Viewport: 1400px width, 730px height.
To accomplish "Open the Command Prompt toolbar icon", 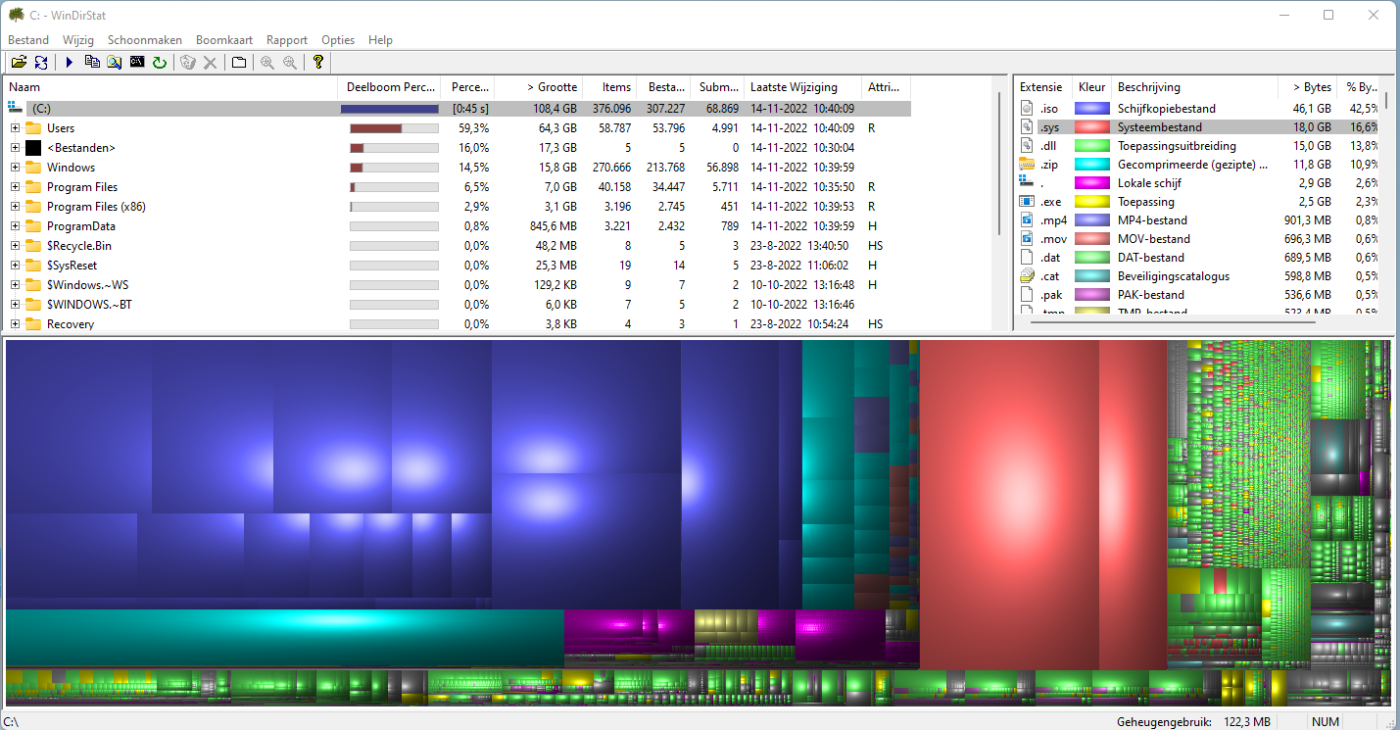I will point(136,61).
